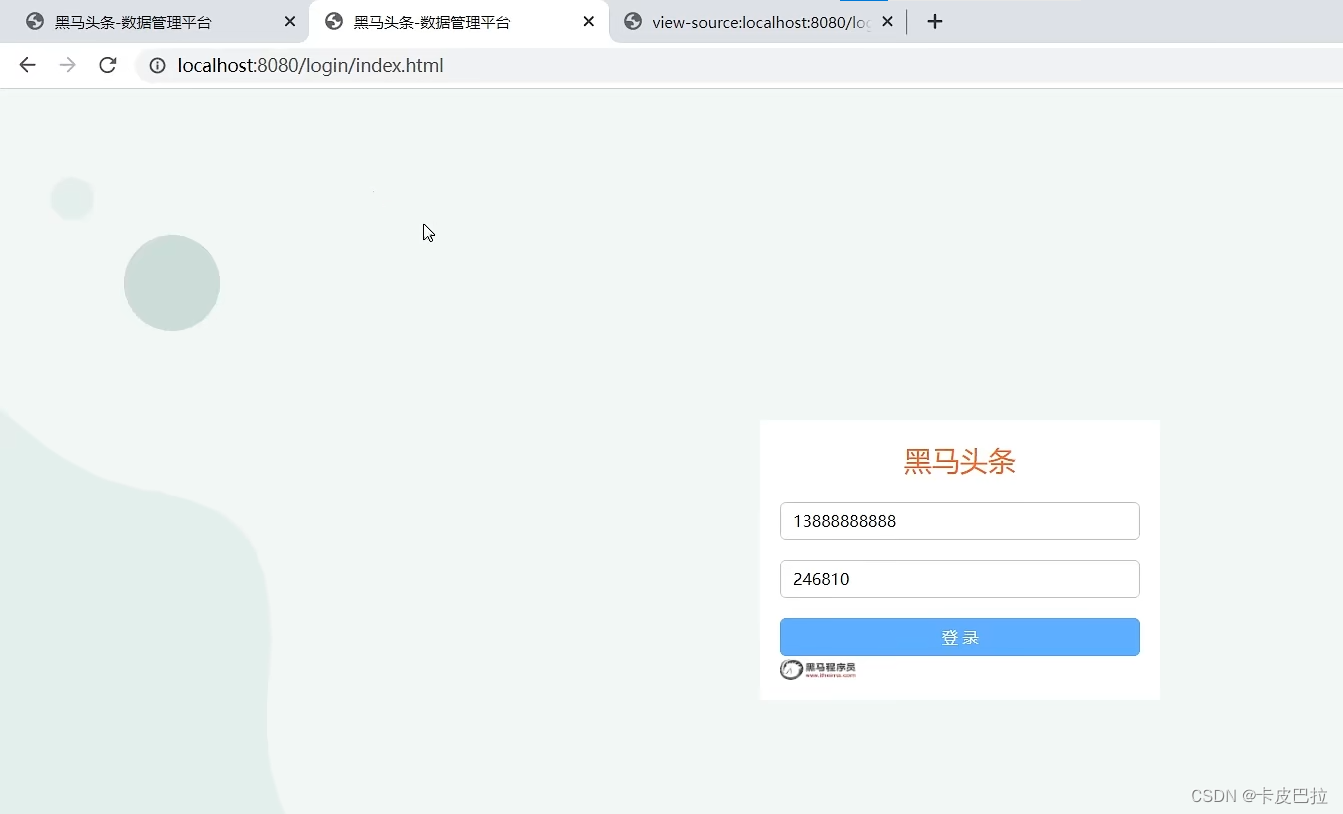Open a new browser tab with plus
This screenshot has width=1343, height=814.
pos(935,21)
